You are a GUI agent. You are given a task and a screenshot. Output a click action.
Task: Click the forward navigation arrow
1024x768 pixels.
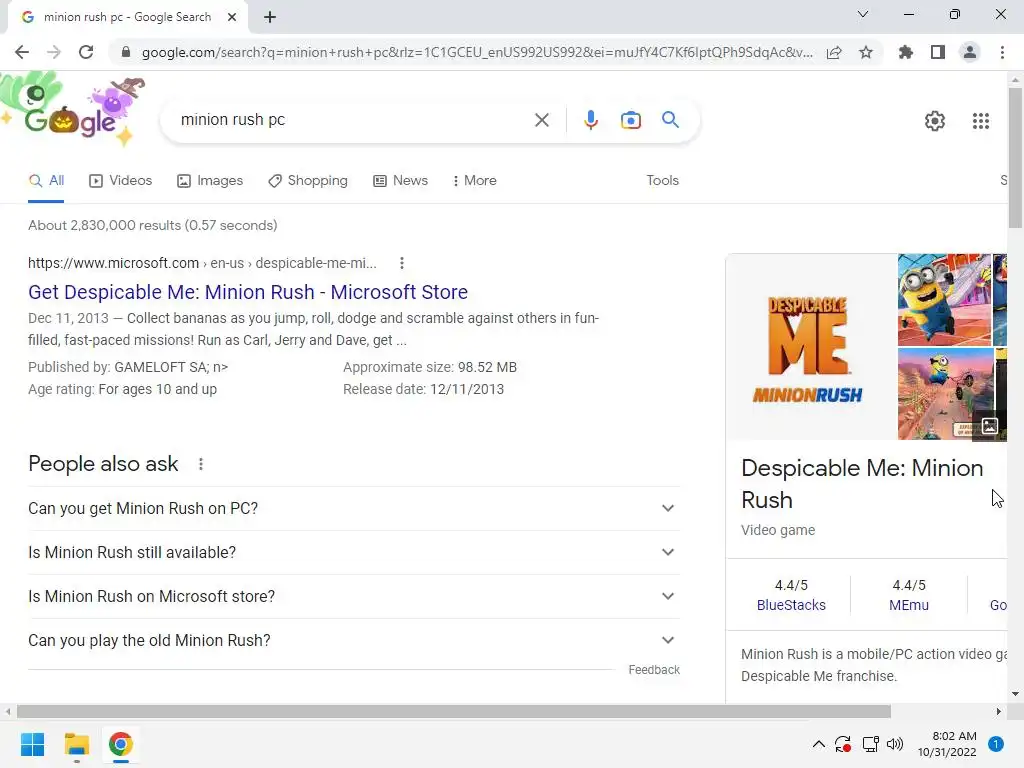click(x=54, y=52)
